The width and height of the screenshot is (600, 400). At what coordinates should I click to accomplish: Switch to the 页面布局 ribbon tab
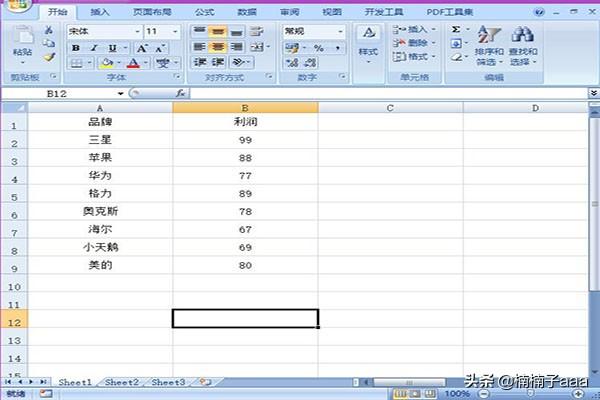tap(152, 12)
